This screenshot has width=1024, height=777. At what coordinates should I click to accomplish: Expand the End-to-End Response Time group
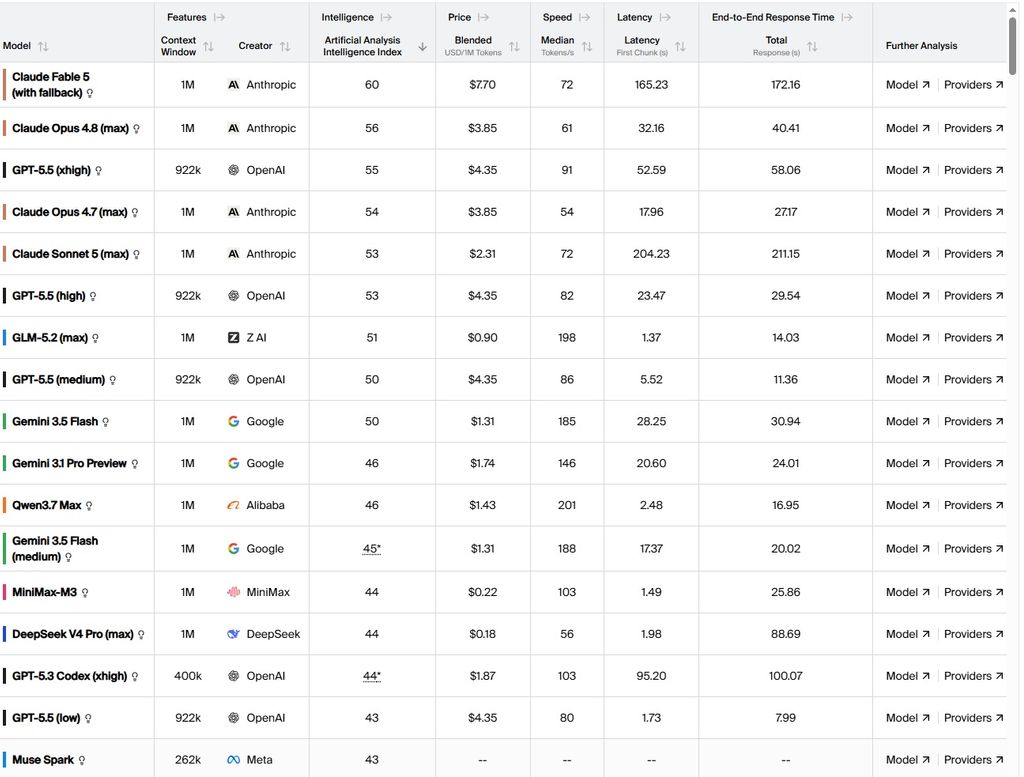tap(847, 18)
